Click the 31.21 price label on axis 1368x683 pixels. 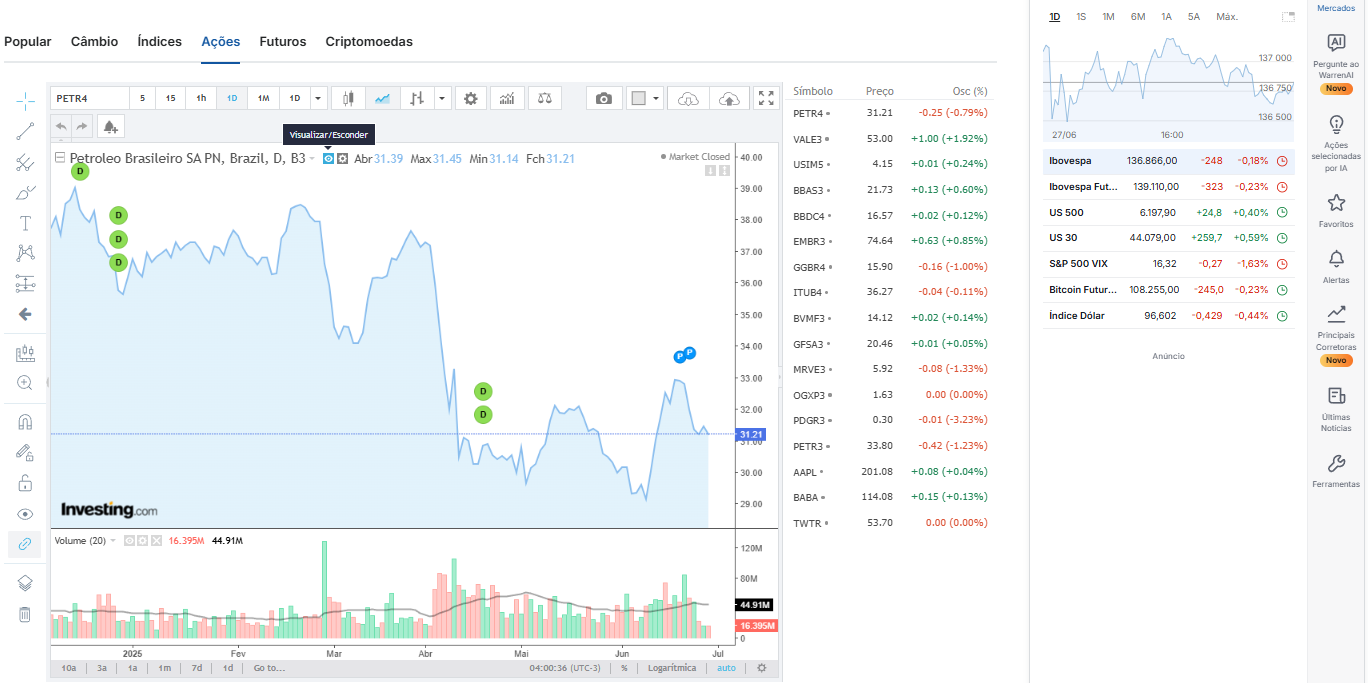coord(751,435)
